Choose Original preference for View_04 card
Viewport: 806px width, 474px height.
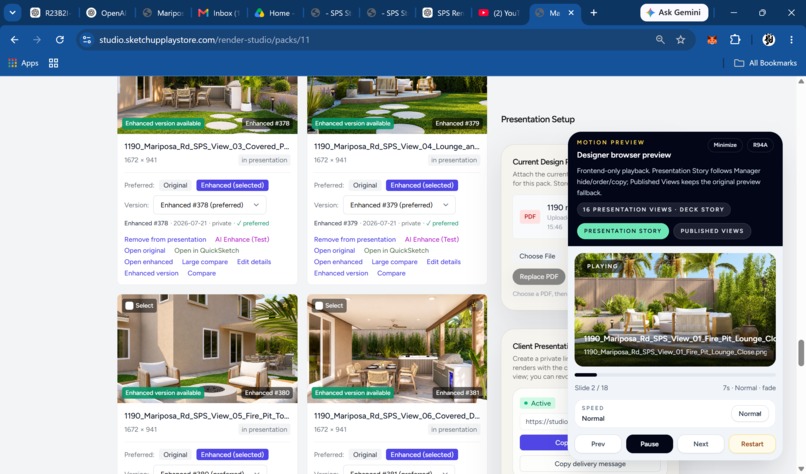click(365, 185)
